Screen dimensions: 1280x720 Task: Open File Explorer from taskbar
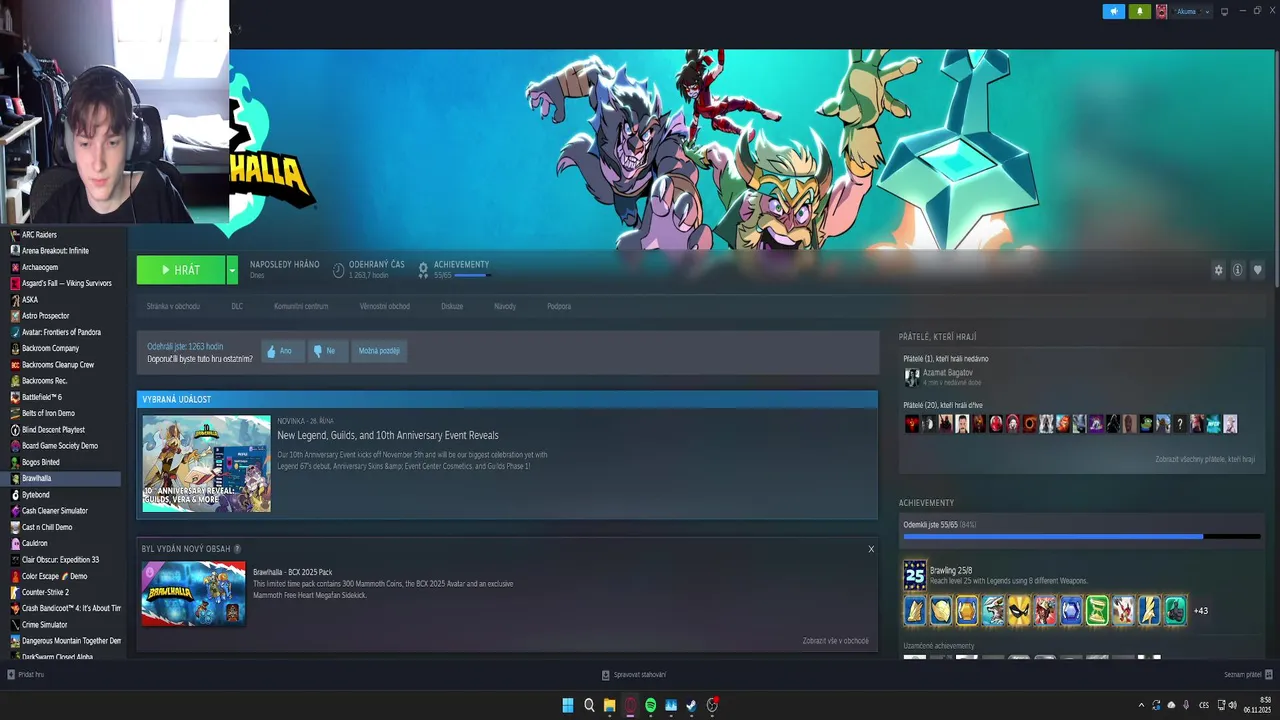click(609, 705)
